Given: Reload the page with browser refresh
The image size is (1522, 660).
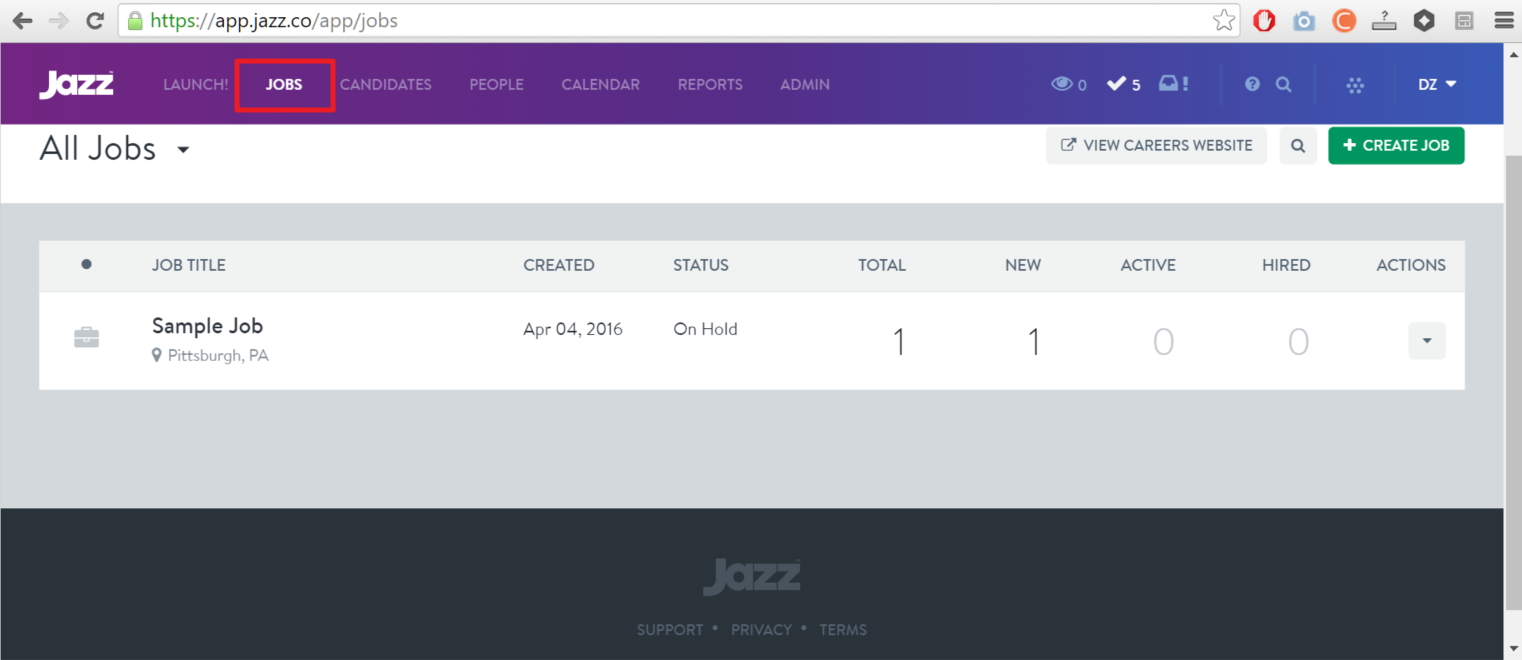Looking at the screenshot, I should coord(95,20).
